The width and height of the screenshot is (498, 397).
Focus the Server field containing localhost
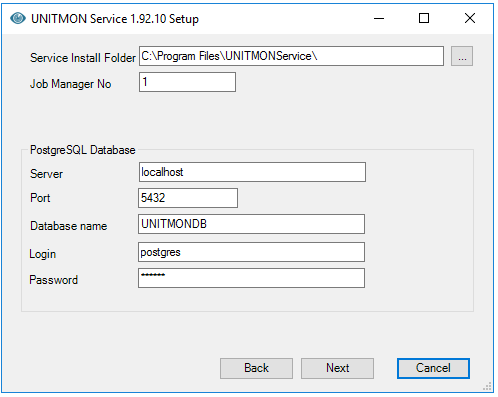point(252,172)
